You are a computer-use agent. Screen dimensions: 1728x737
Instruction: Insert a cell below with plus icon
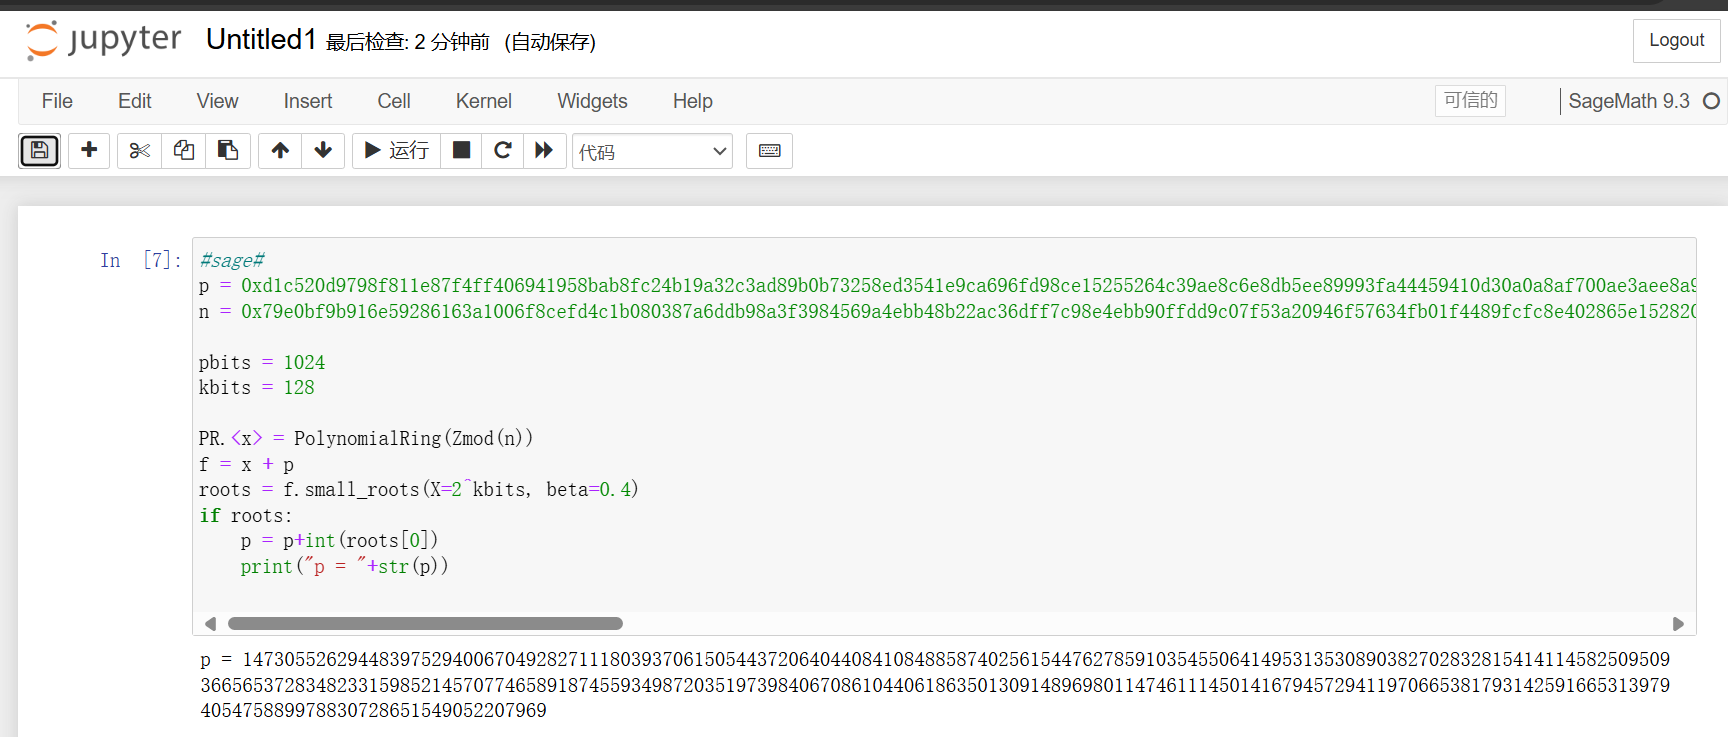coord(89,151)
